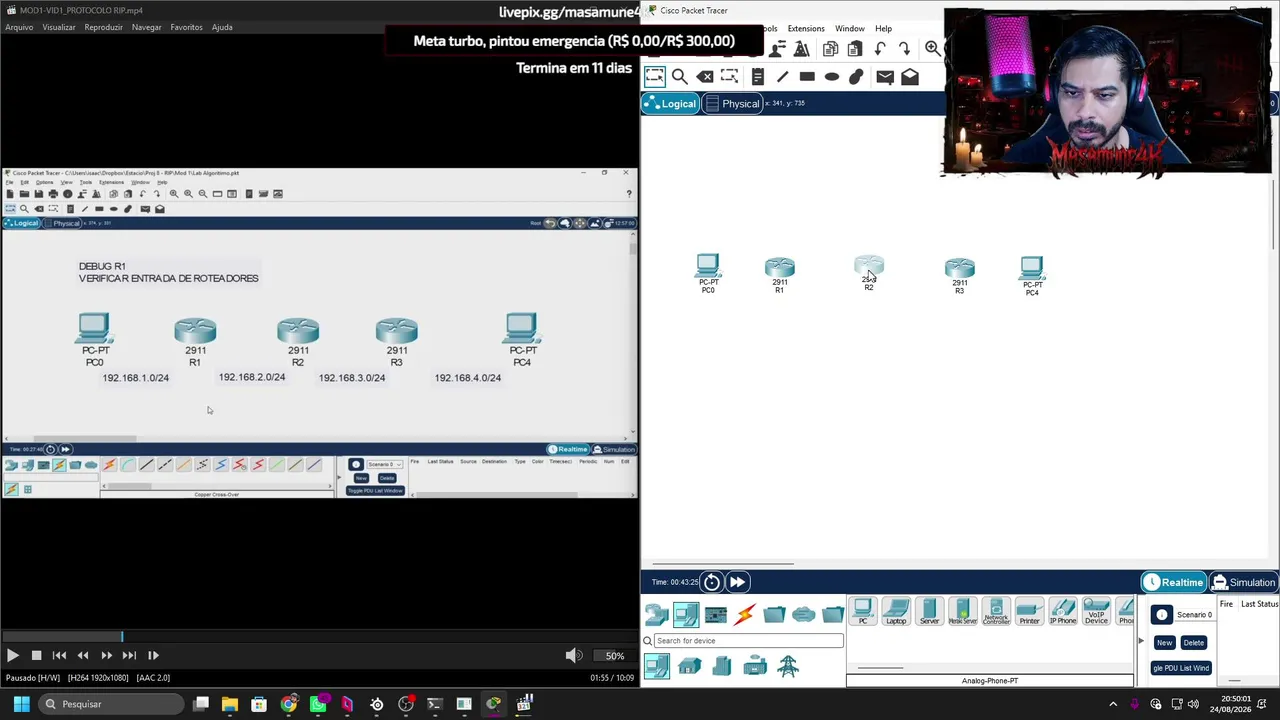Select the Add Complex PDU open envelope
The height and width of the screenshot is (720, 1280).
pos(910,77)
